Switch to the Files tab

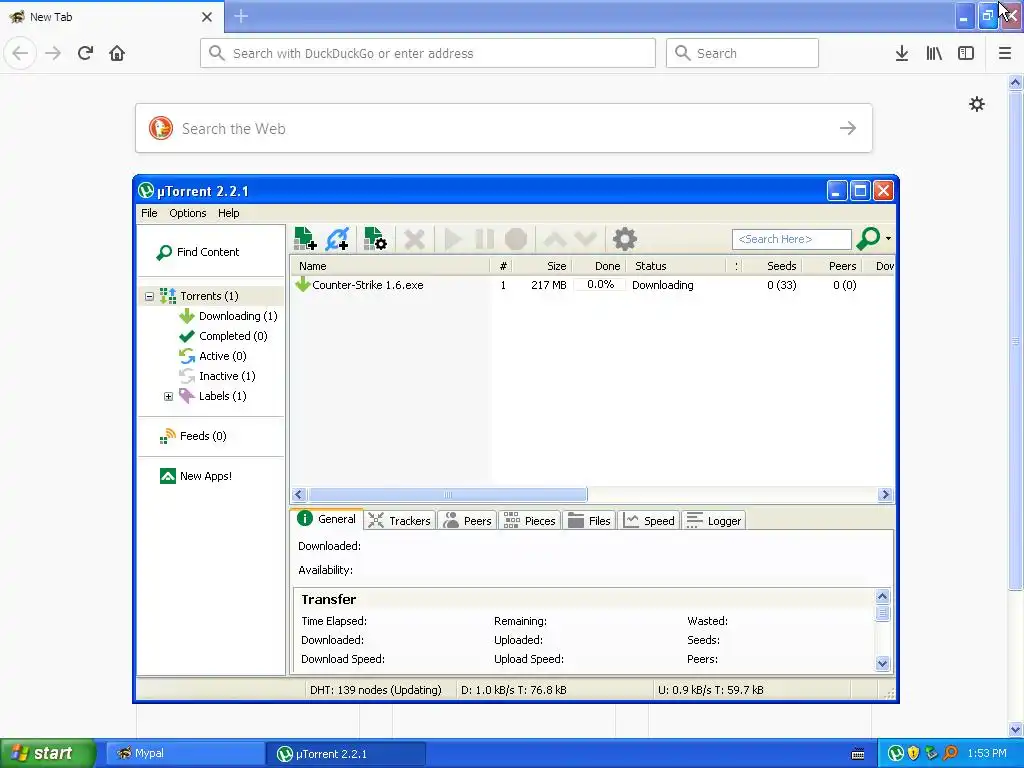pos(589,520)
